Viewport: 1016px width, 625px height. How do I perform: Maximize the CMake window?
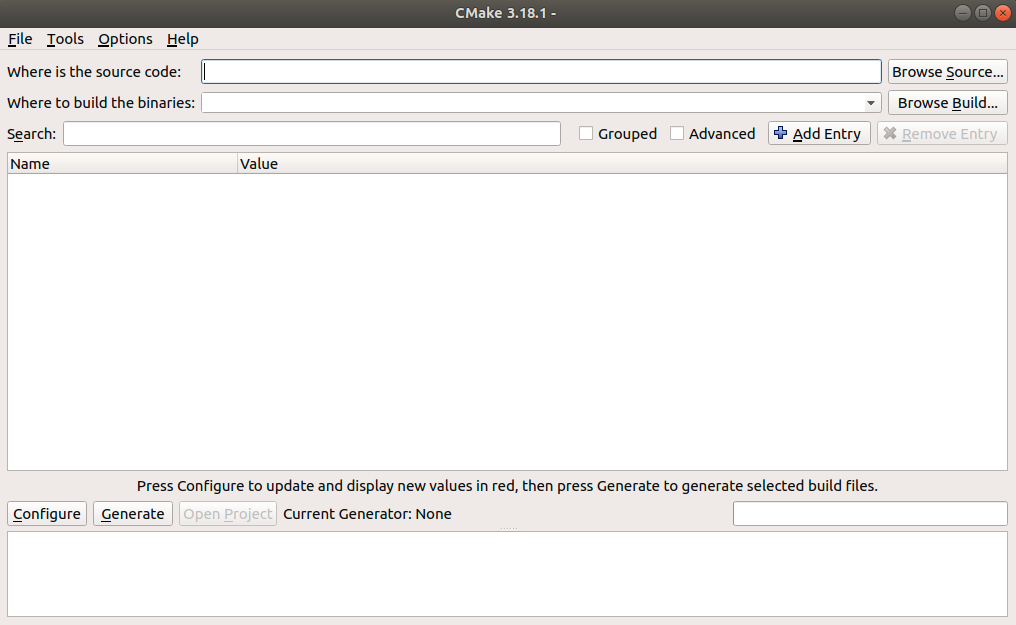983,13
